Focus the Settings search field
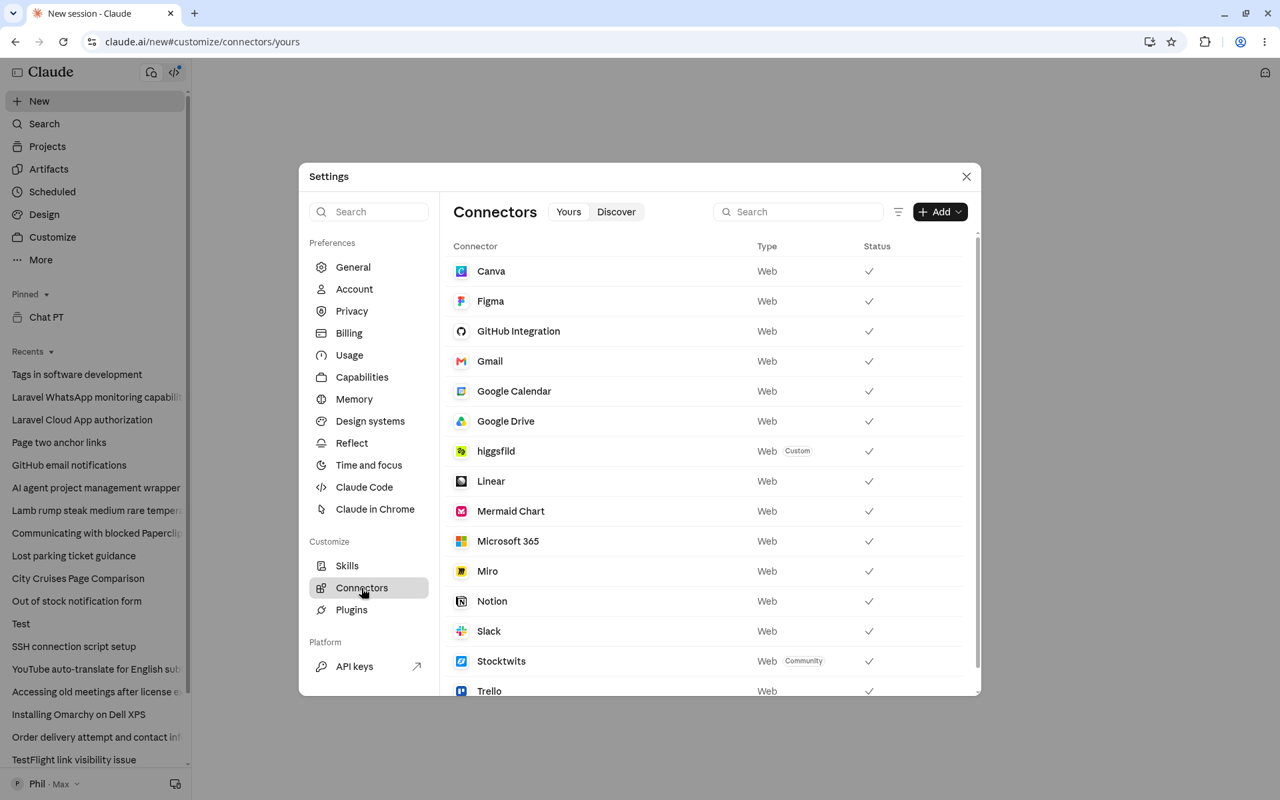The height and width of the screenshot is (800, 1280). (x=369, y=212)
